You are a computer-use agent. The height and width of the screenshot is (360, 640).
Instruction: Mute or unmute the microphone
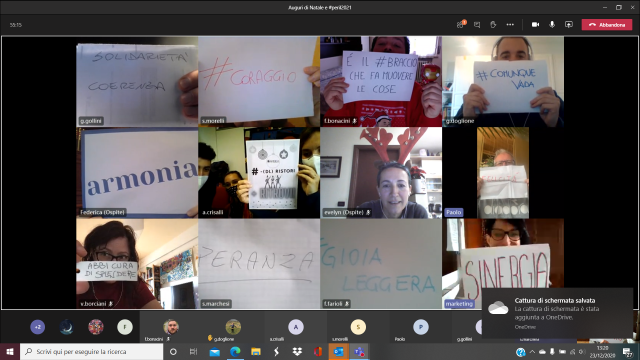tap(552, 24)
